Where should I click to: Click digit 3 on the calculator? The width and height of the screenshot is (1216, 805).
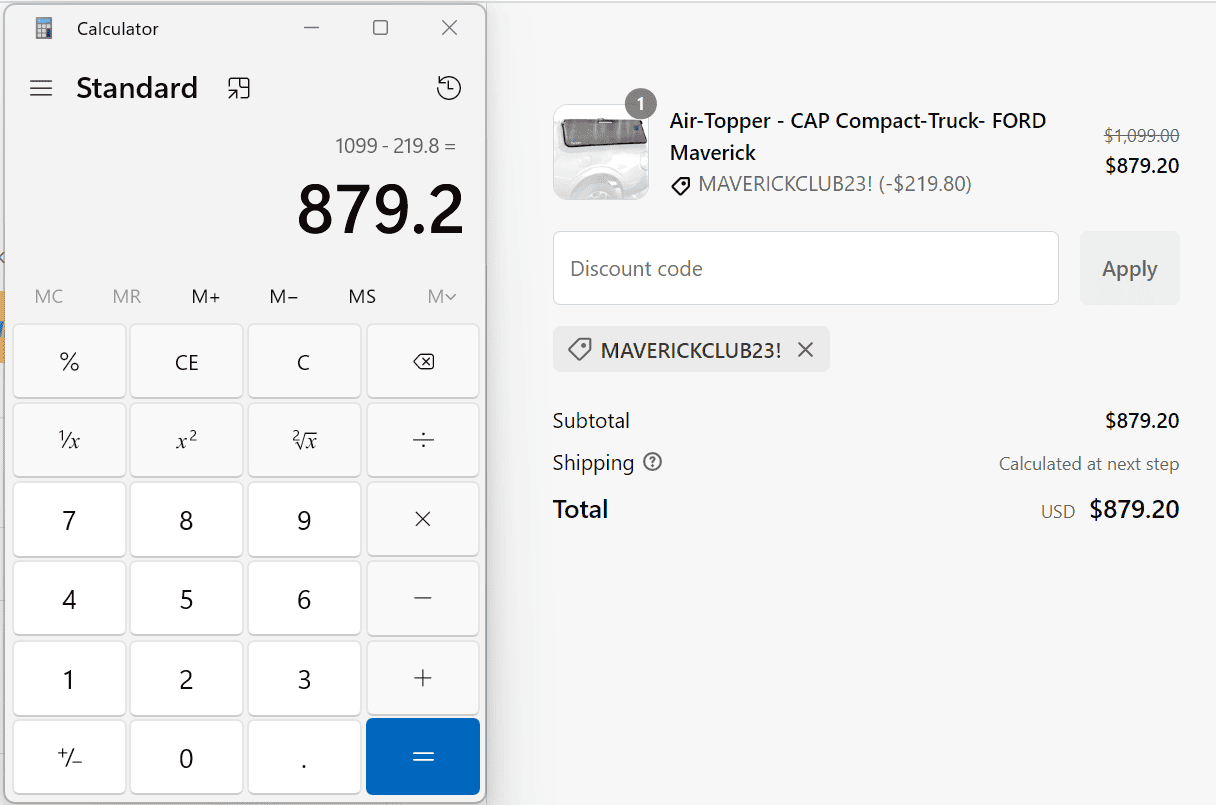(x=304, y=678)
